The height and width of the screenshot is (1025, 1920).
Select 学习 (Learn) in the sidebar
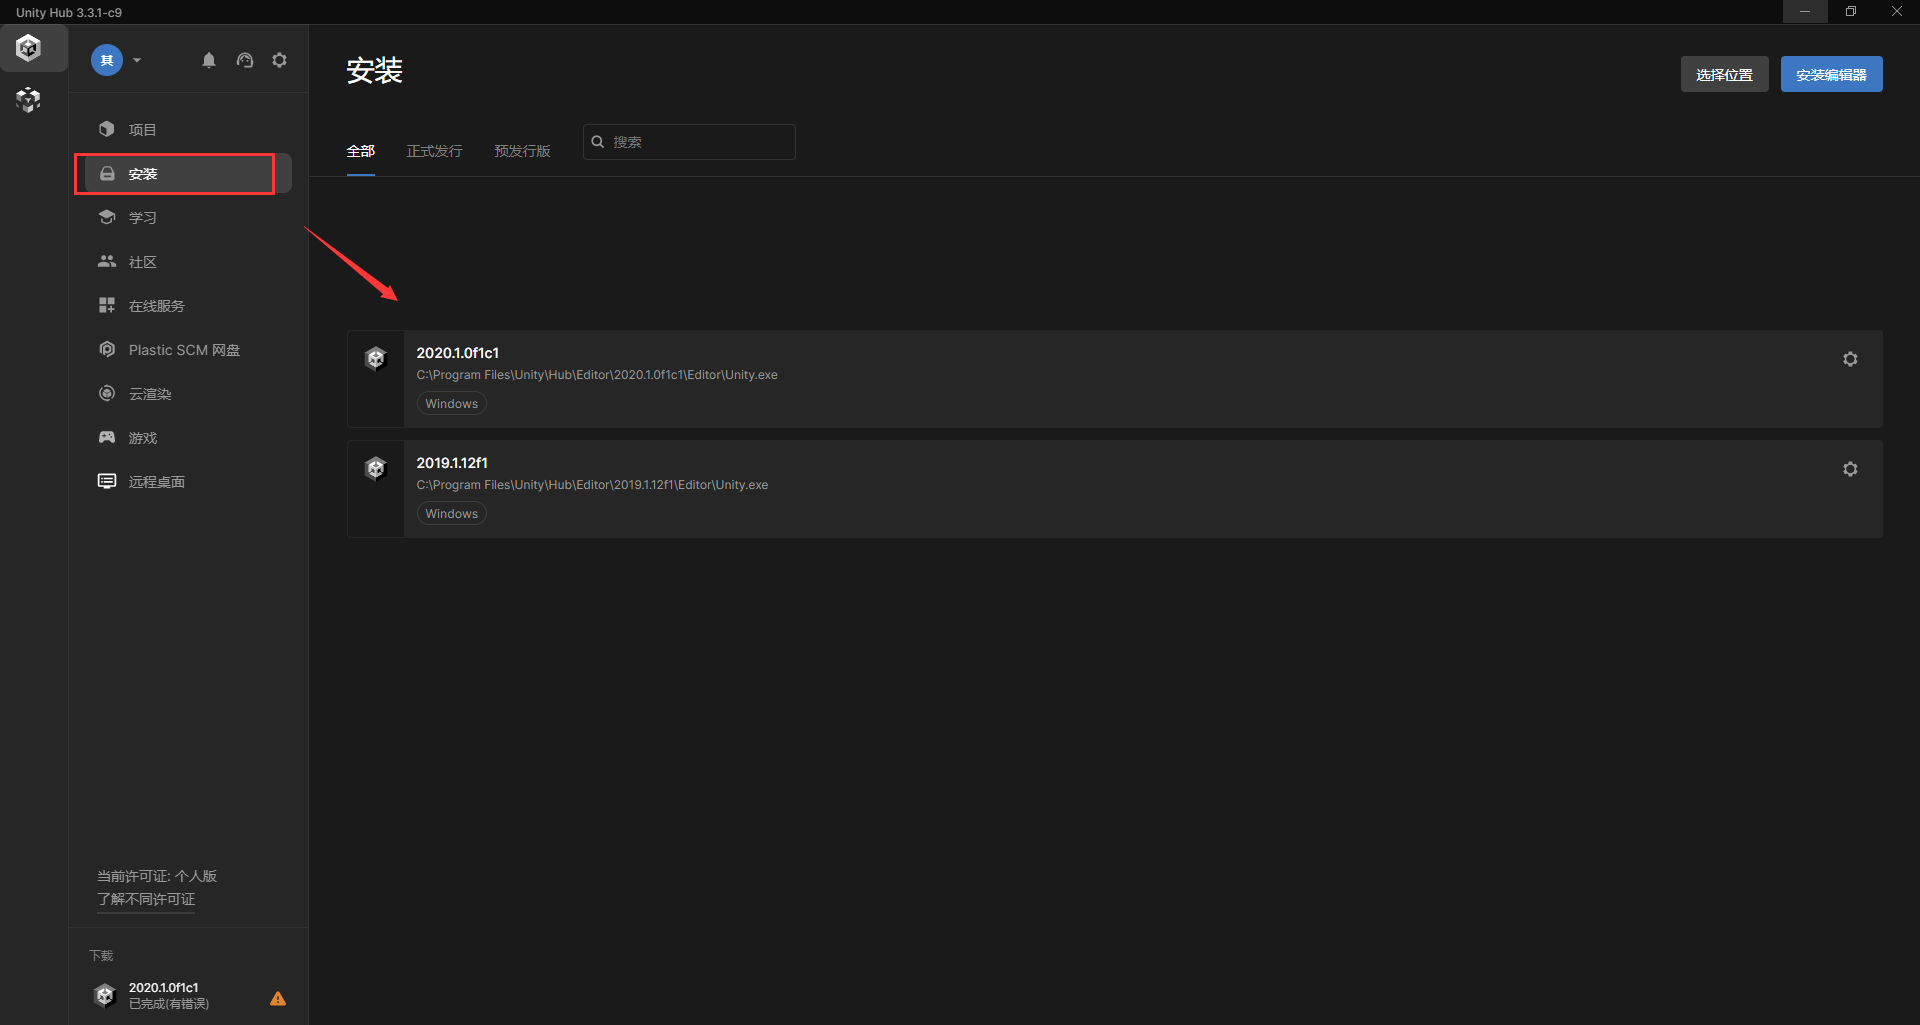coord(142,218)
